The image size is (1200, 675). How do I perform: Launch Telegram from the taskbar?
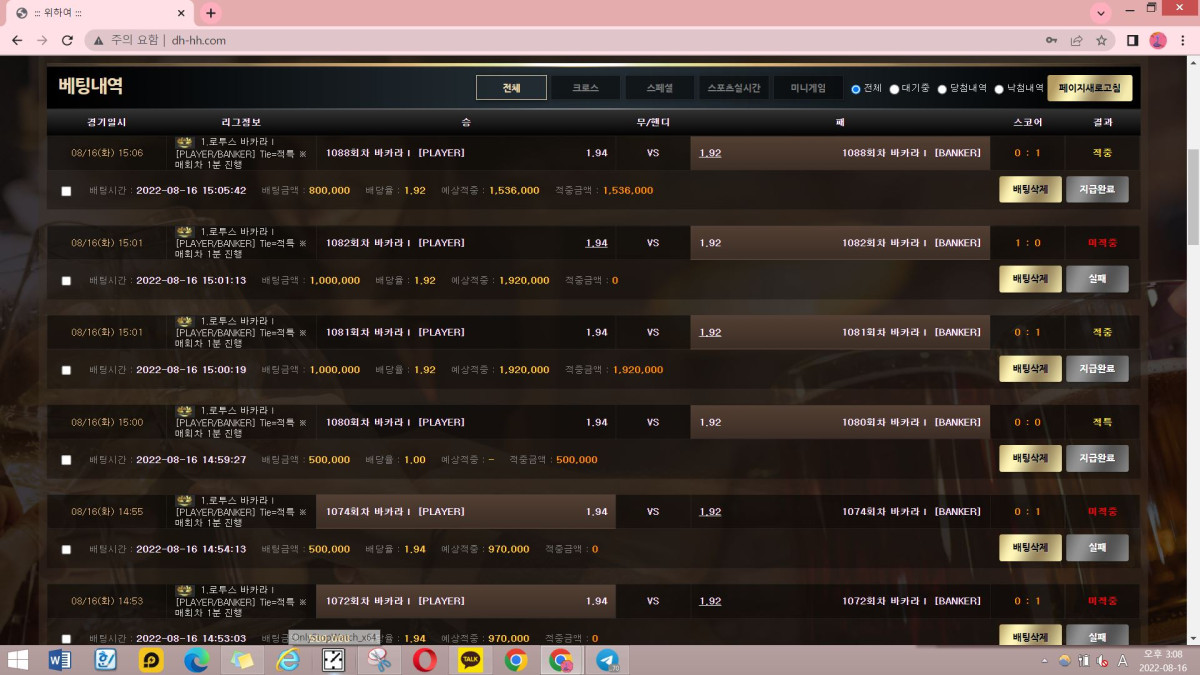pos(607,660)
